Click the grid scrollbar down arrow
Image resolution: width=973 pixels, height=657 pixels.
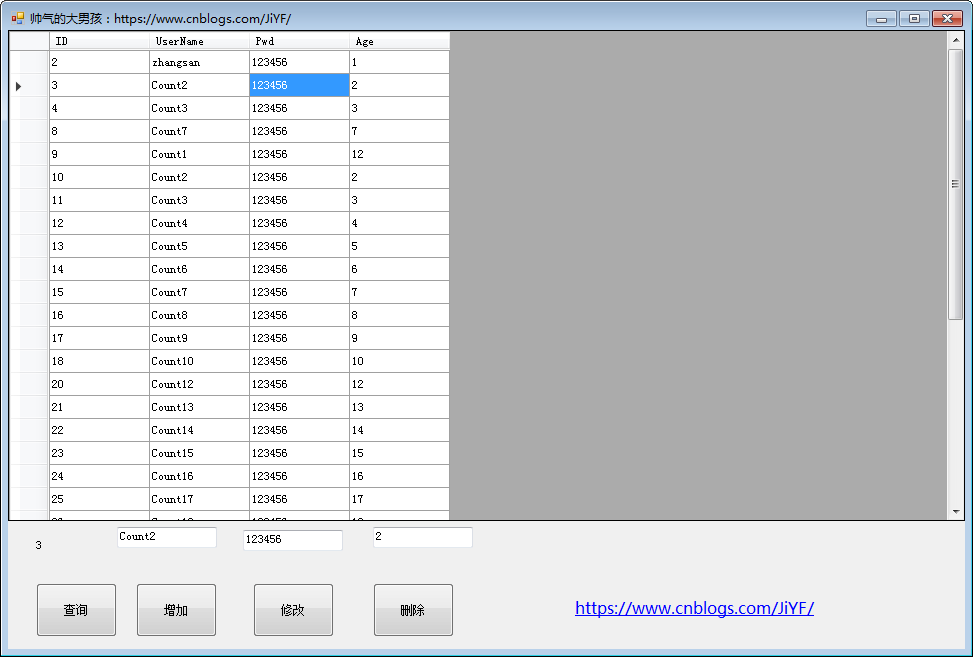point(956,512)
